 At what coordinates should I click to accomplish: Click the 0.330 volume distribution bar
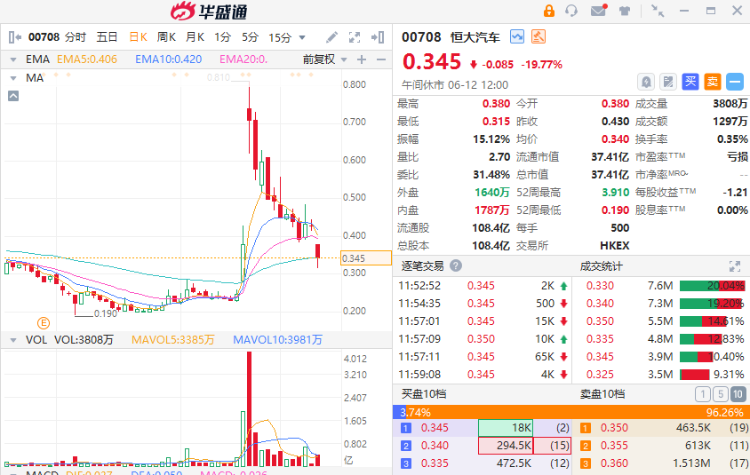click(x=712, y=286)
